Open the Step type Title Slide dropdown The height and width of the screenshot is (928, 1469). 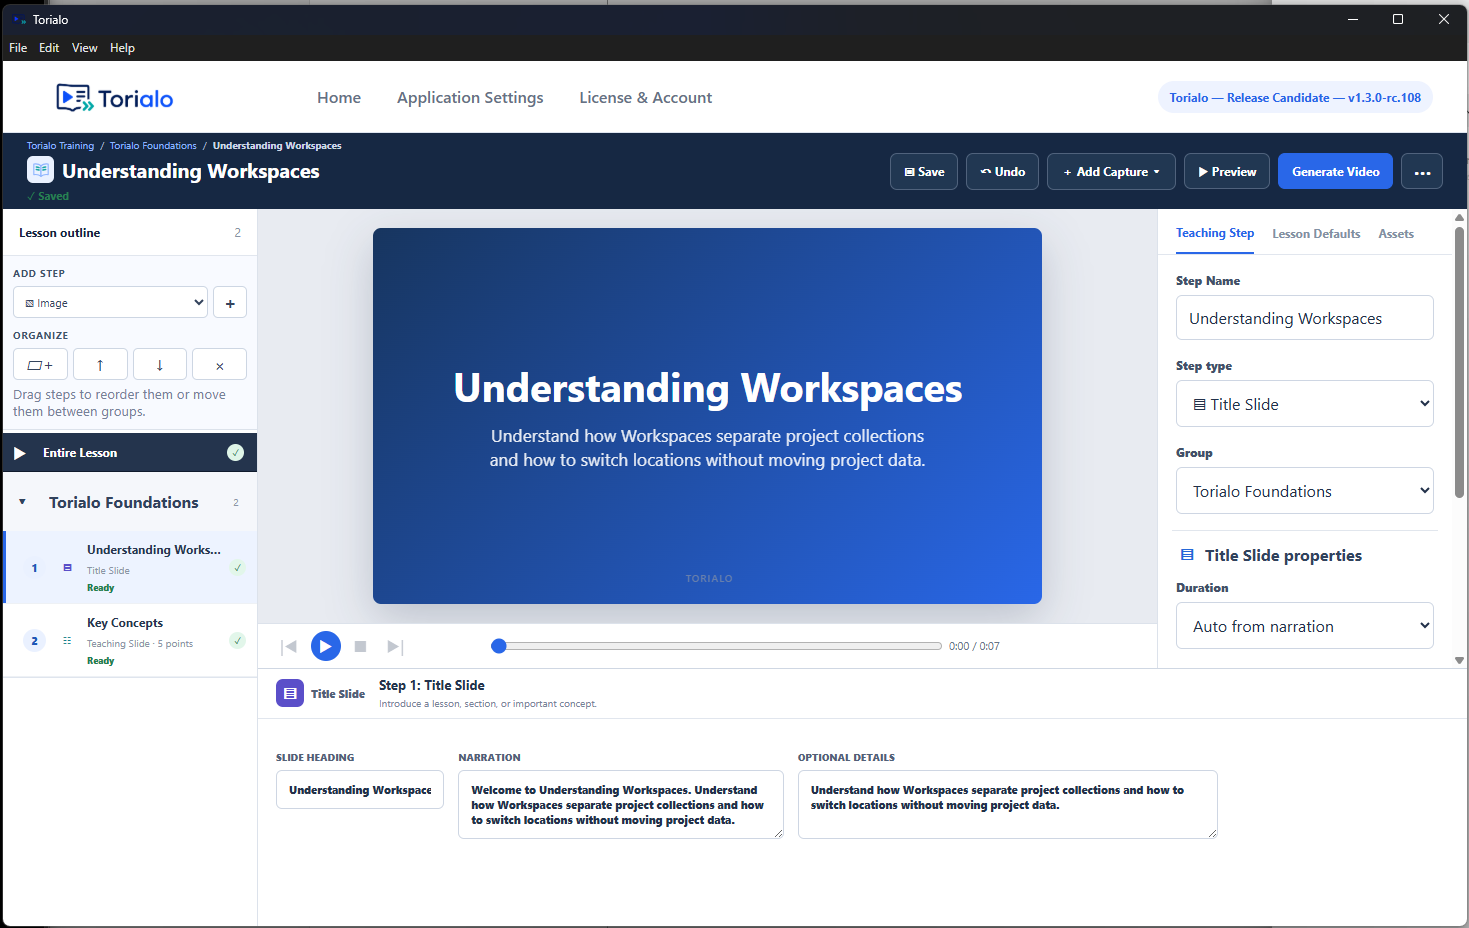1304,404
